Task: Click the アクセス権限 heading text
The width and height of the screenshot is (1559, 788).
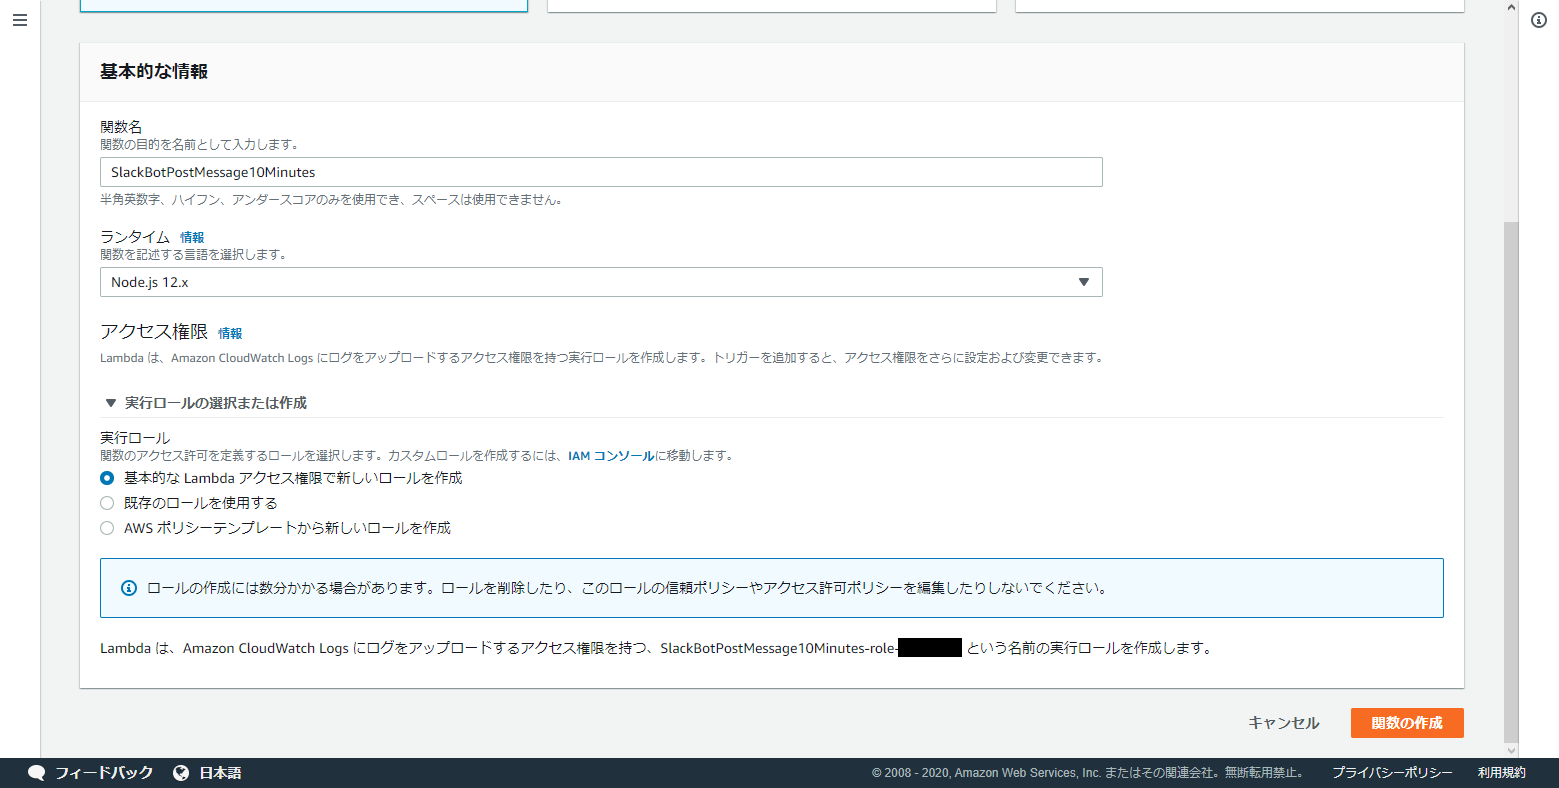Action: (154, 332)
